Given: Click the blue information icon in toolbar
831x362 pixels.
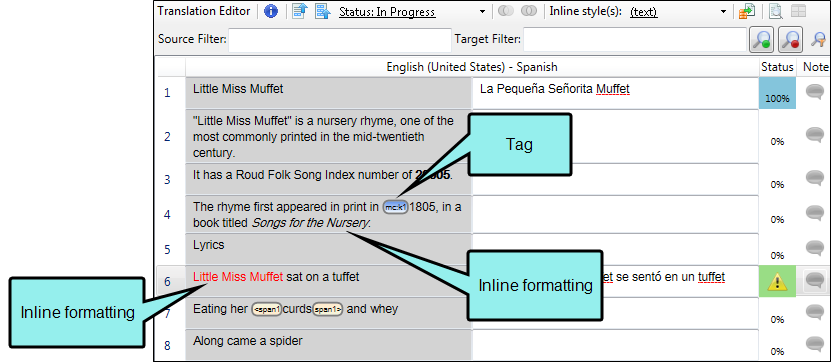Looking at the screenshot, I should pyautogui.click(x=271, y=11).
